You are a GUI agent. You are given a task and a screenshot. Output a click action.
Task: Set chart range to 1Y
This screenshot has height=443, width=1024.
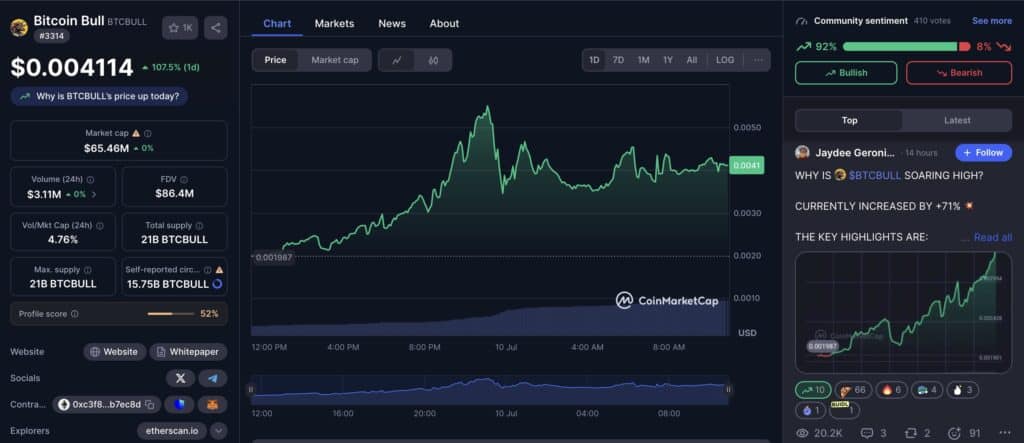(667, 60)
